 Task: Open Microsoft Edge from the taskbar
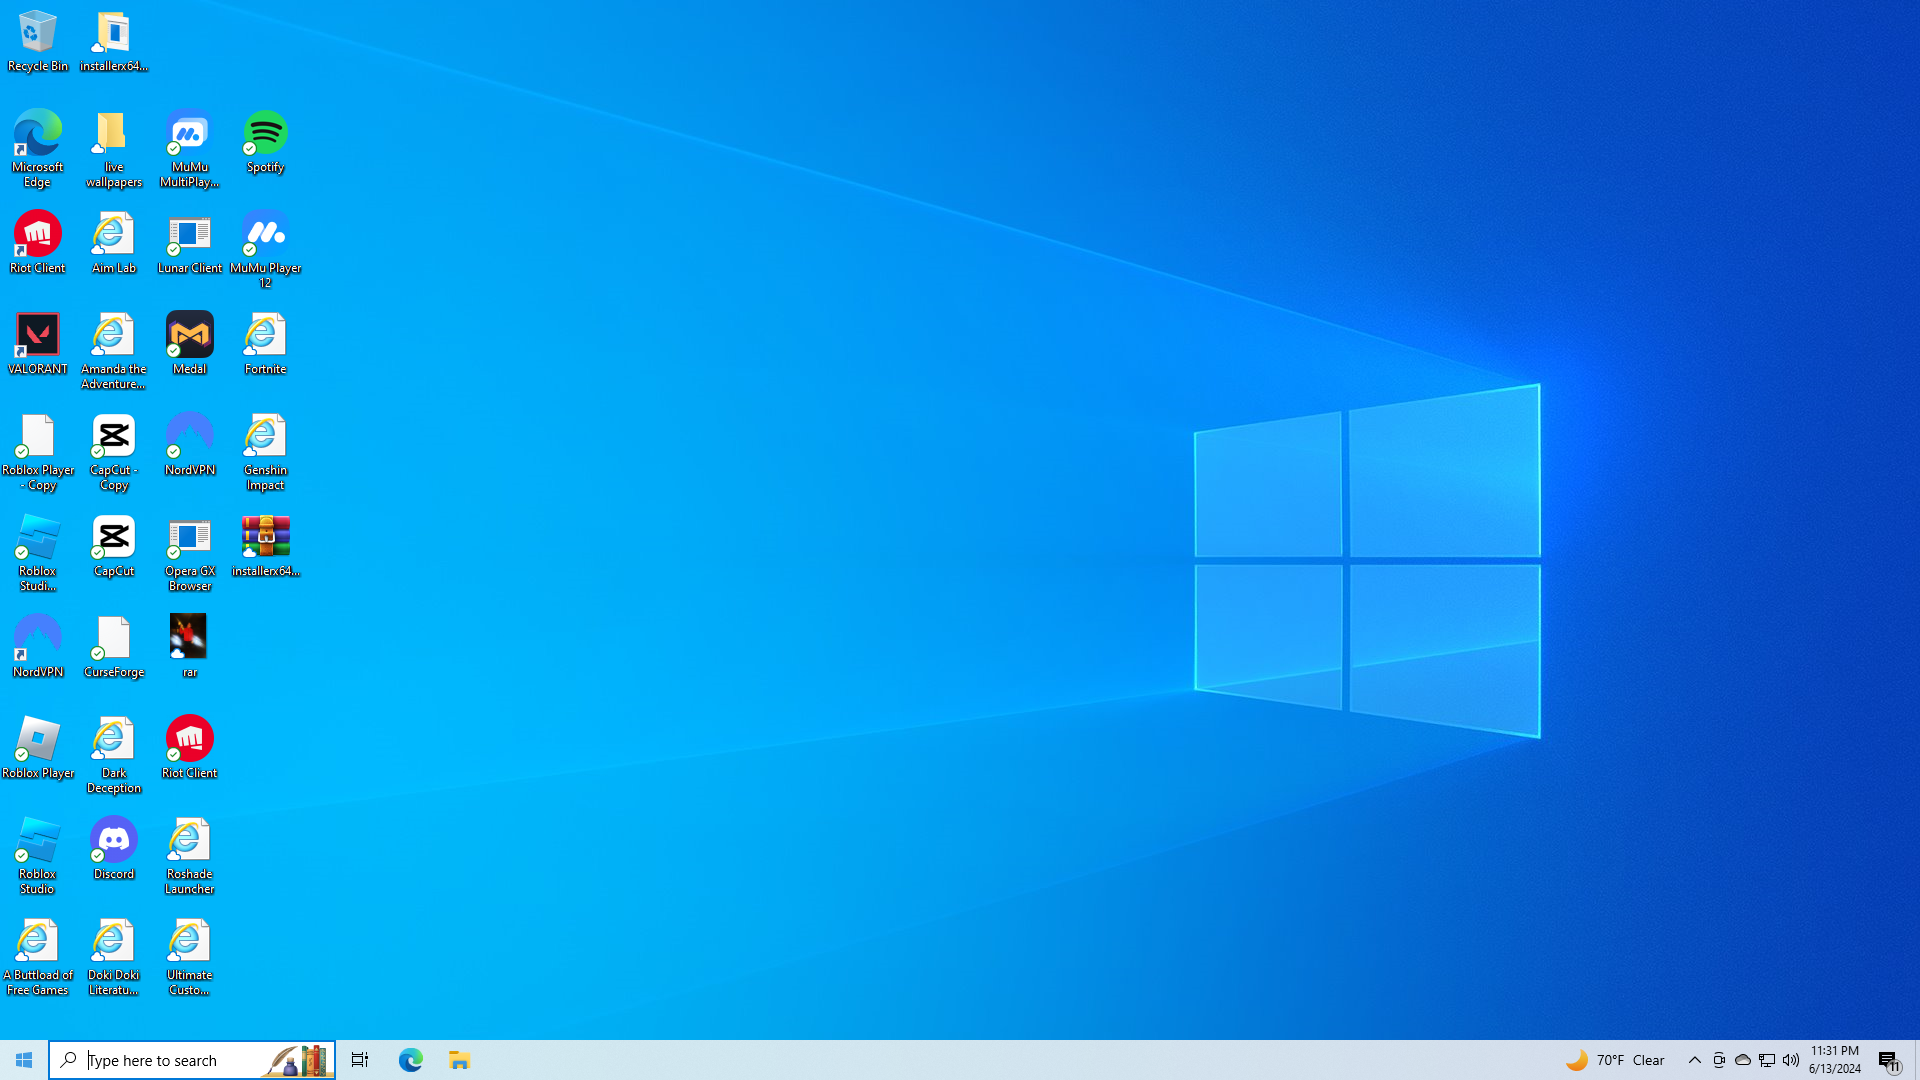pyautogui.click(x=411, y=1060)
